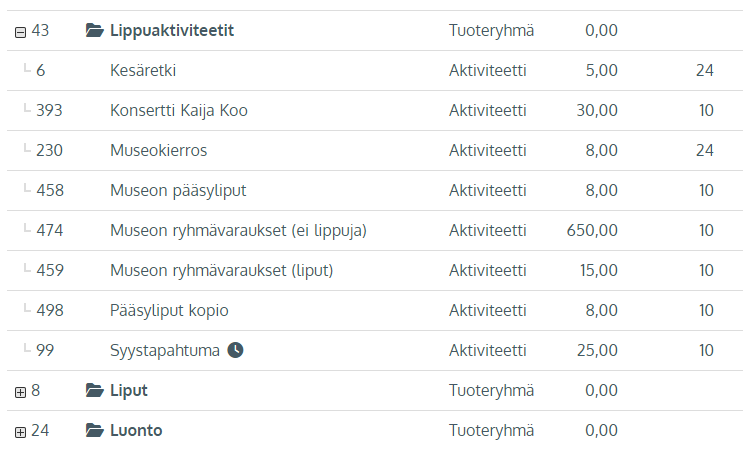Image resolution: width=743 pixels, height=450 pixels.
Task: Open the Museokierros activity
Action: [x=158, y=151]
